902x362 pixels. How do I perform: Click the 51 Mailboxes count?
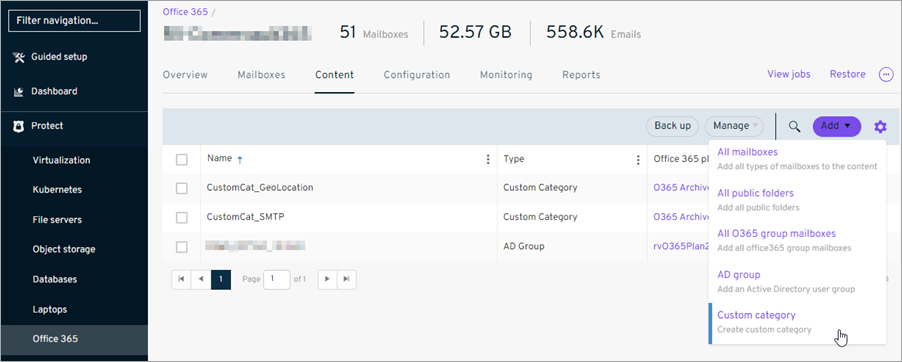374,33
